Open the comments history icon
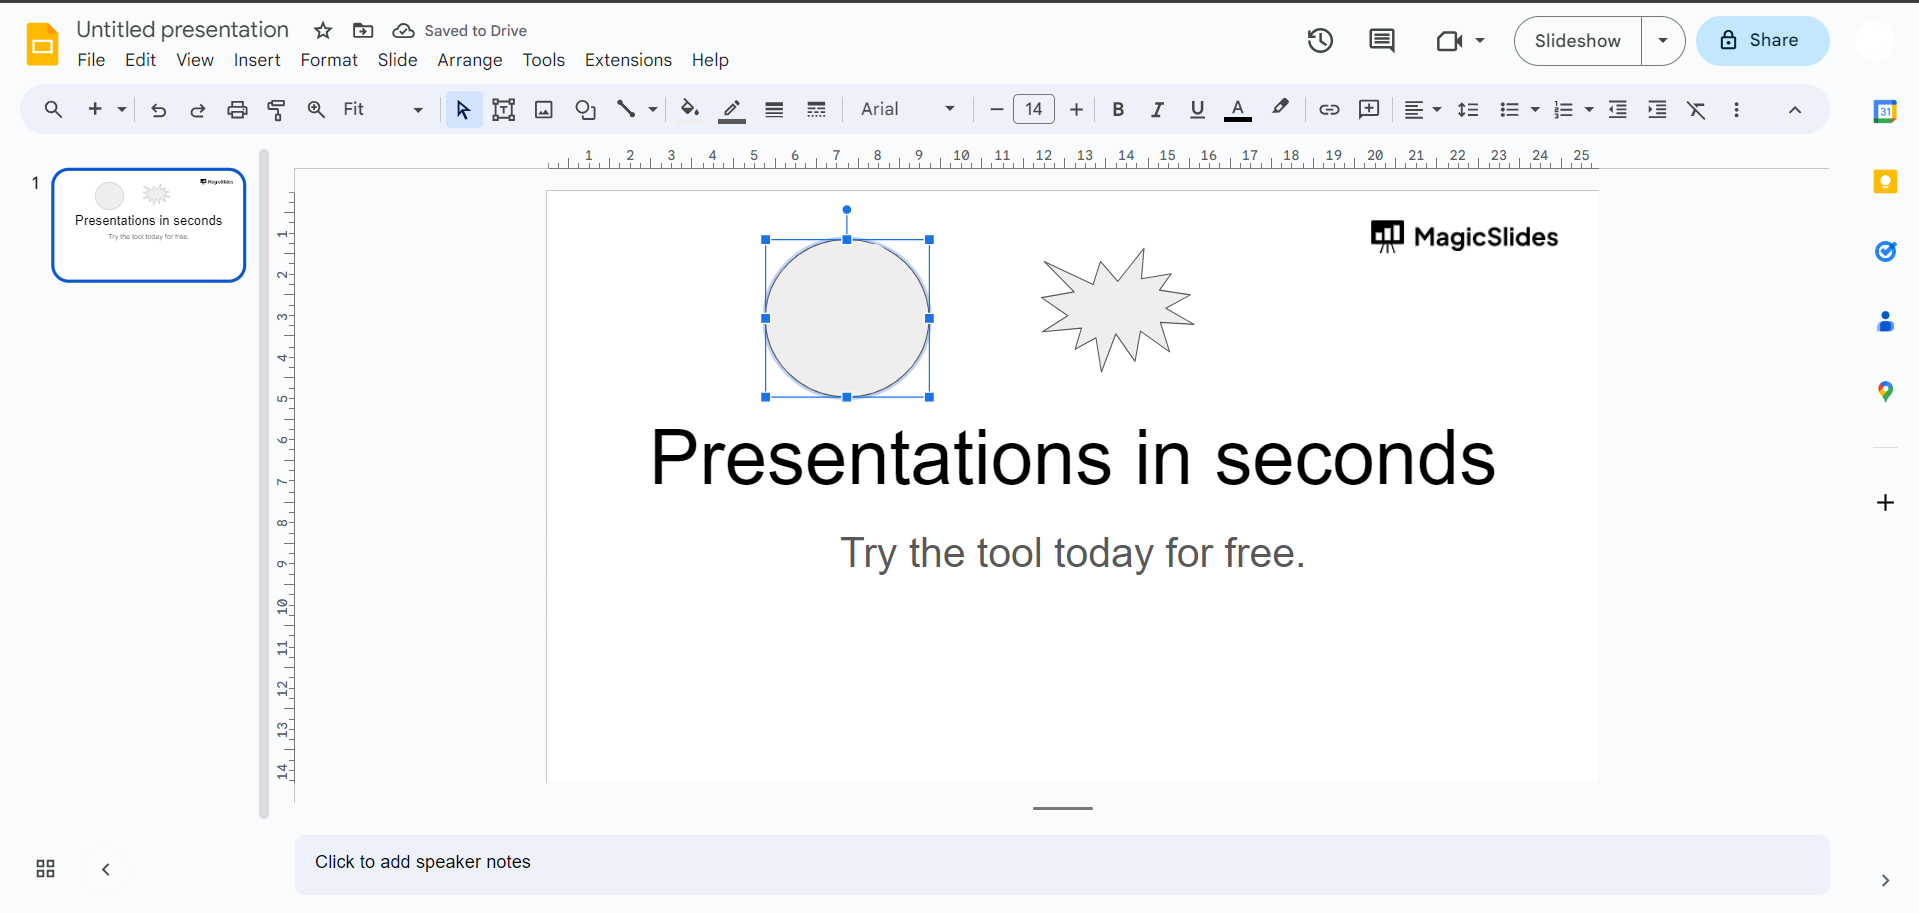 [1381, 41]
